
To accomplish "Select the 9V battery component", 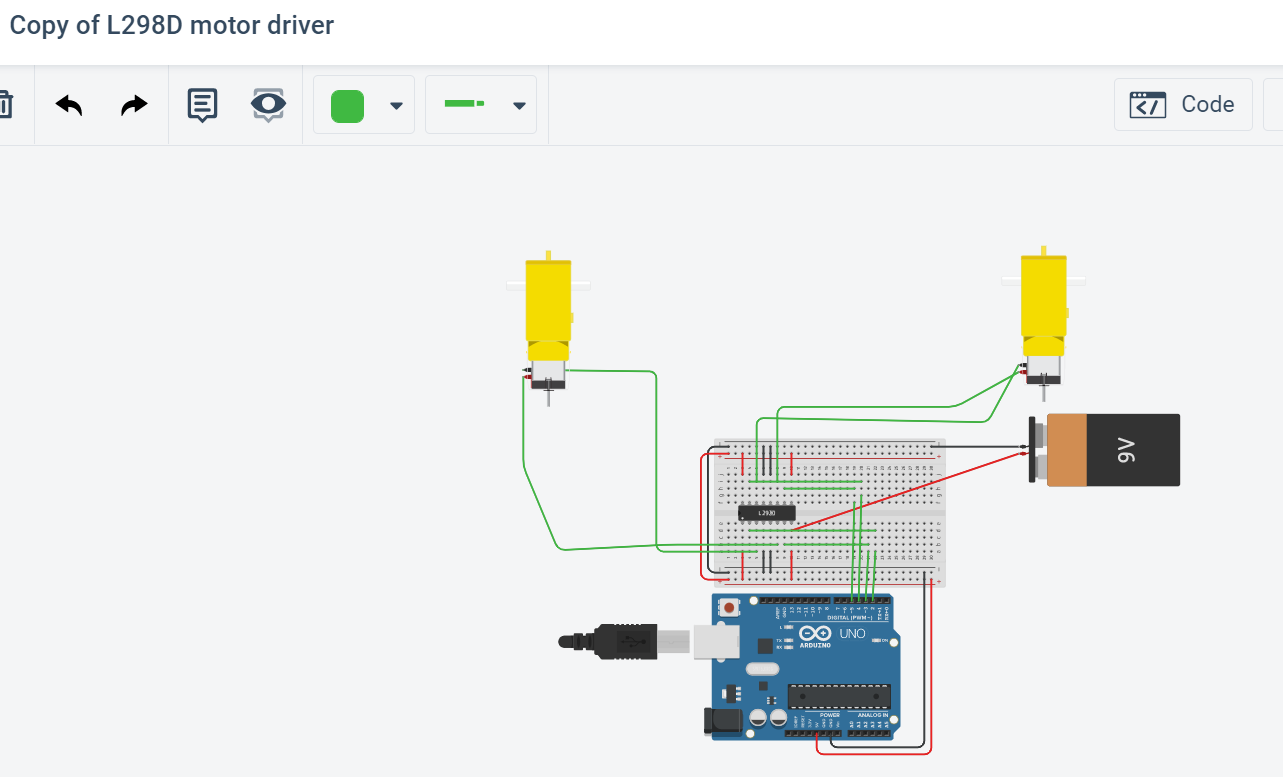I will pos(1104,450).
